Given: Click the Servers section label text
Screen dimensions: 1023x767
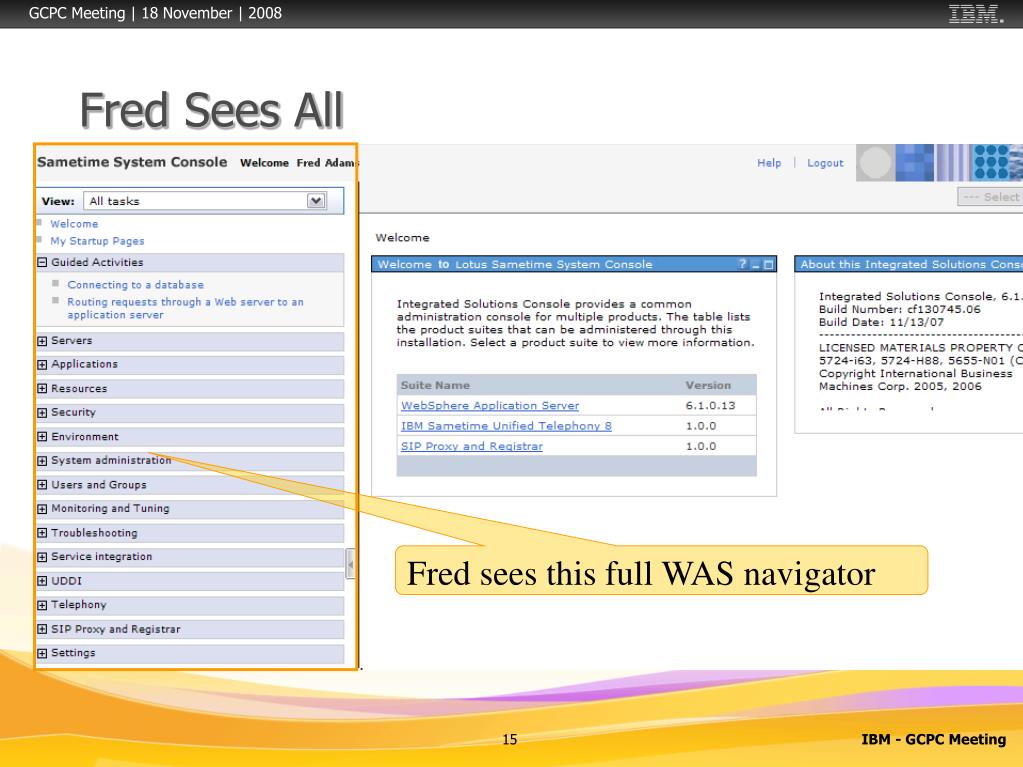Looking at the screenshot, I should 72,340.
